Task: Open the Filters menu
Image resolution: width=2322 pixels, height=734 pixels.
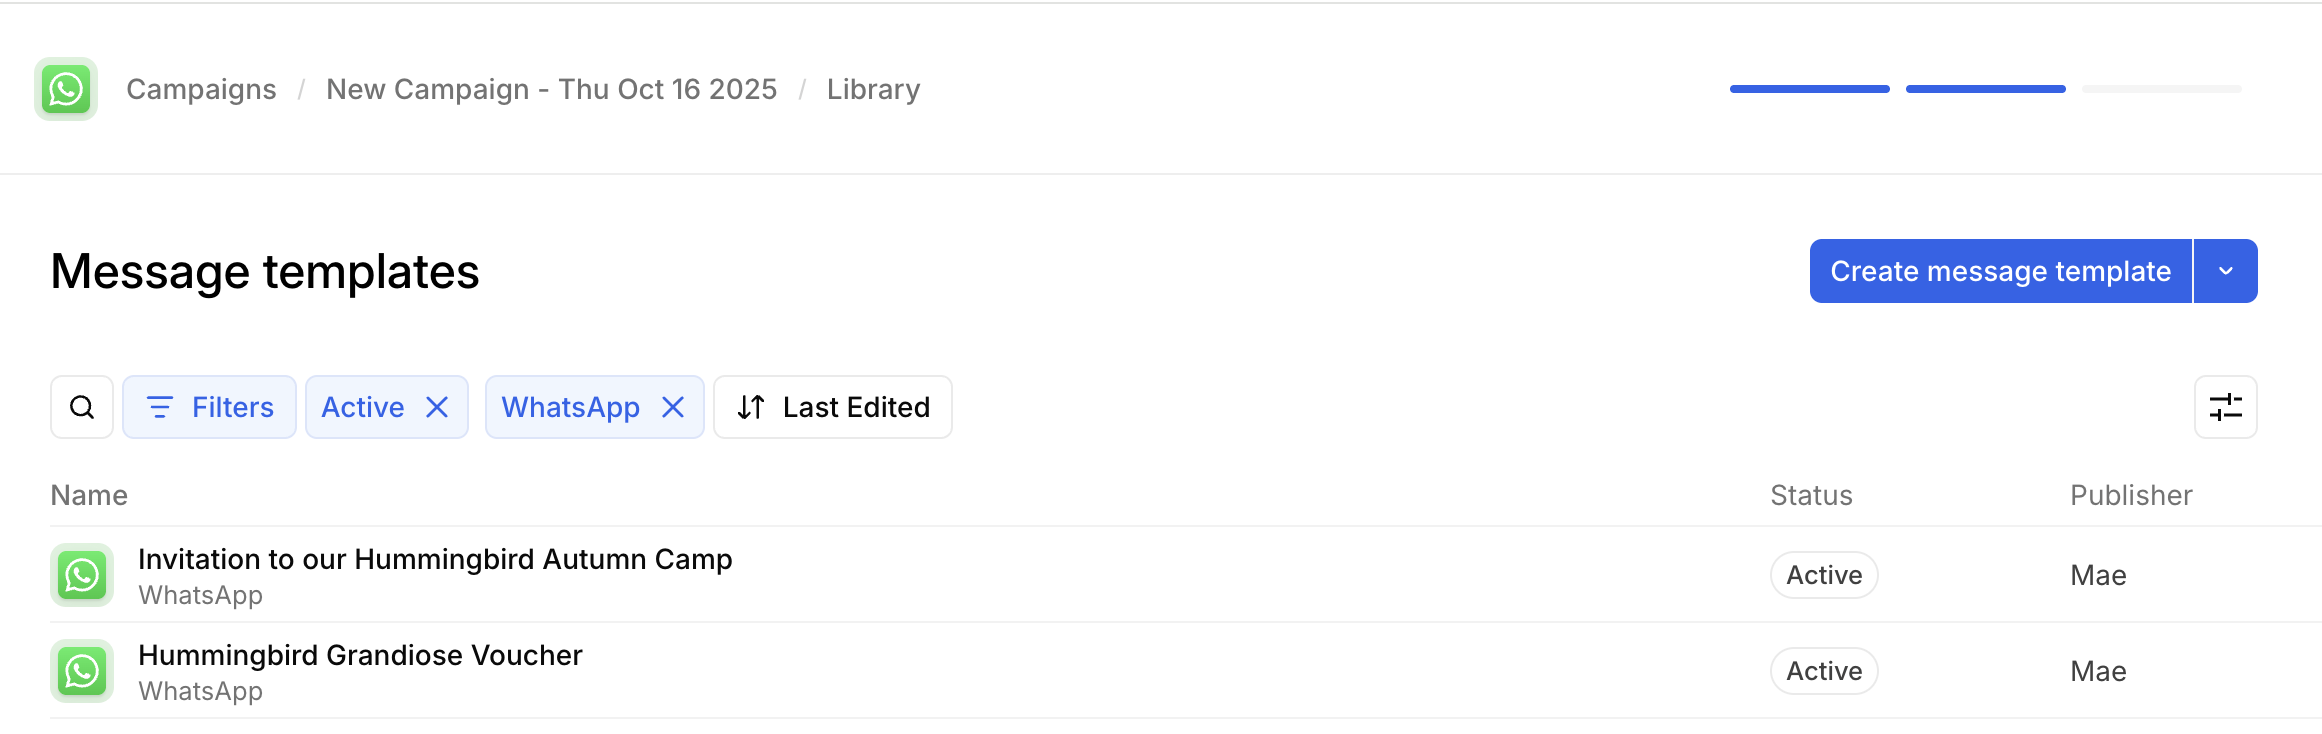Action: point(210,407)
